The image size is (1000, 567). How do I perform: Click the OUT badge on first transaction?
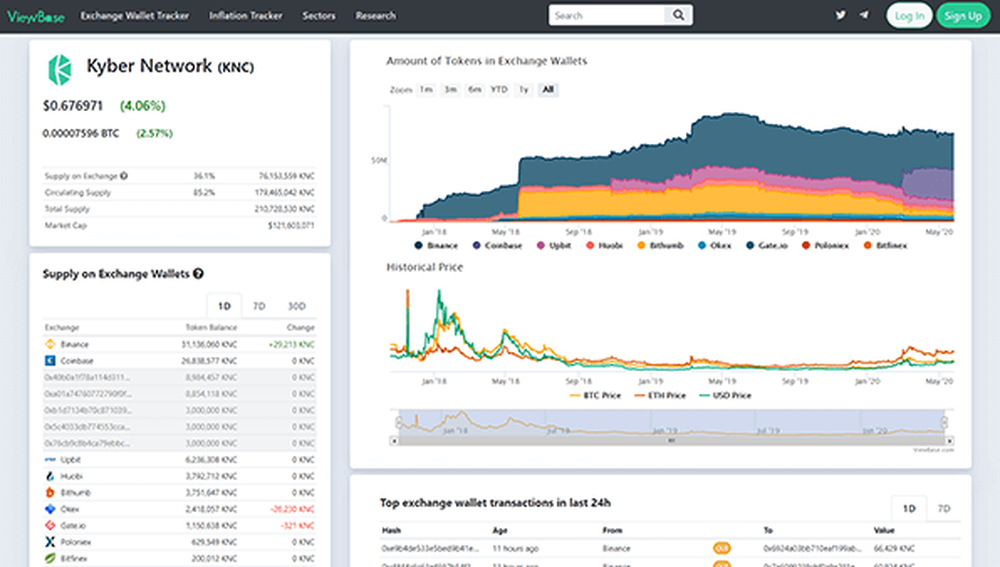tap(722, 549)
